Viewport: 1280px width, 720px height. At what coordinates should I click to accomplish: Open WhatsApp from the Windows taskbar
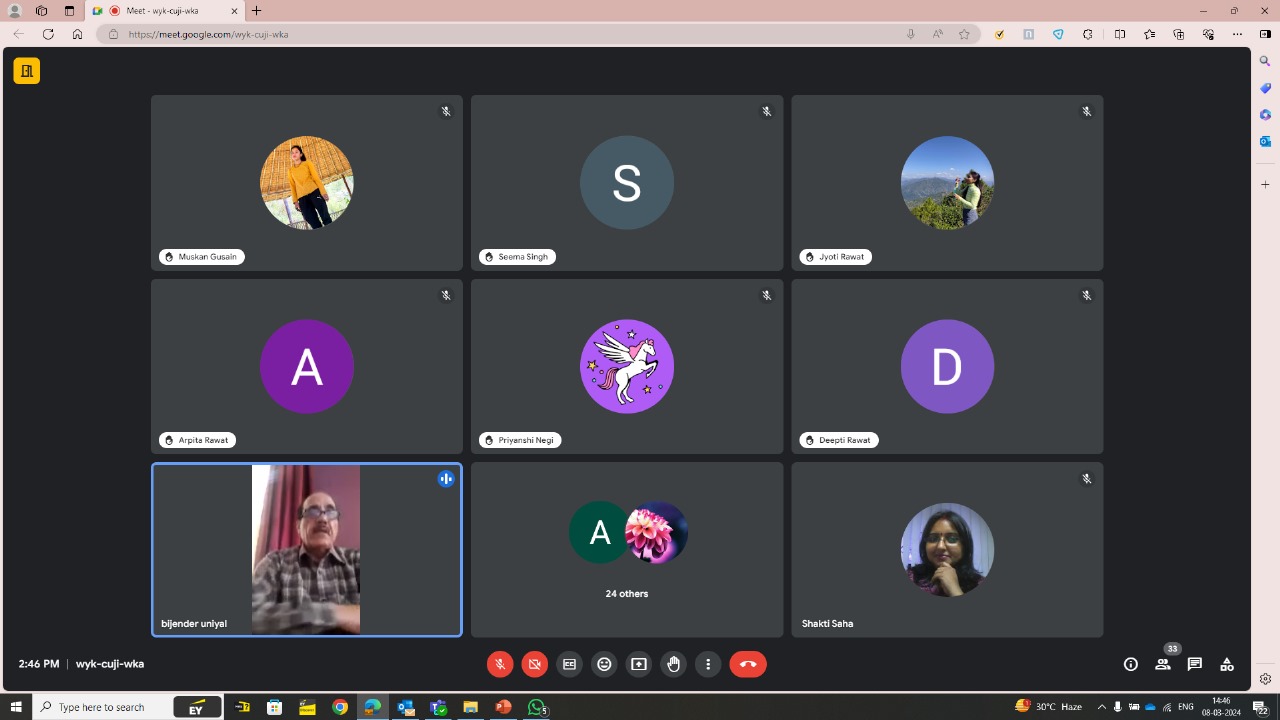coord(537,707)
